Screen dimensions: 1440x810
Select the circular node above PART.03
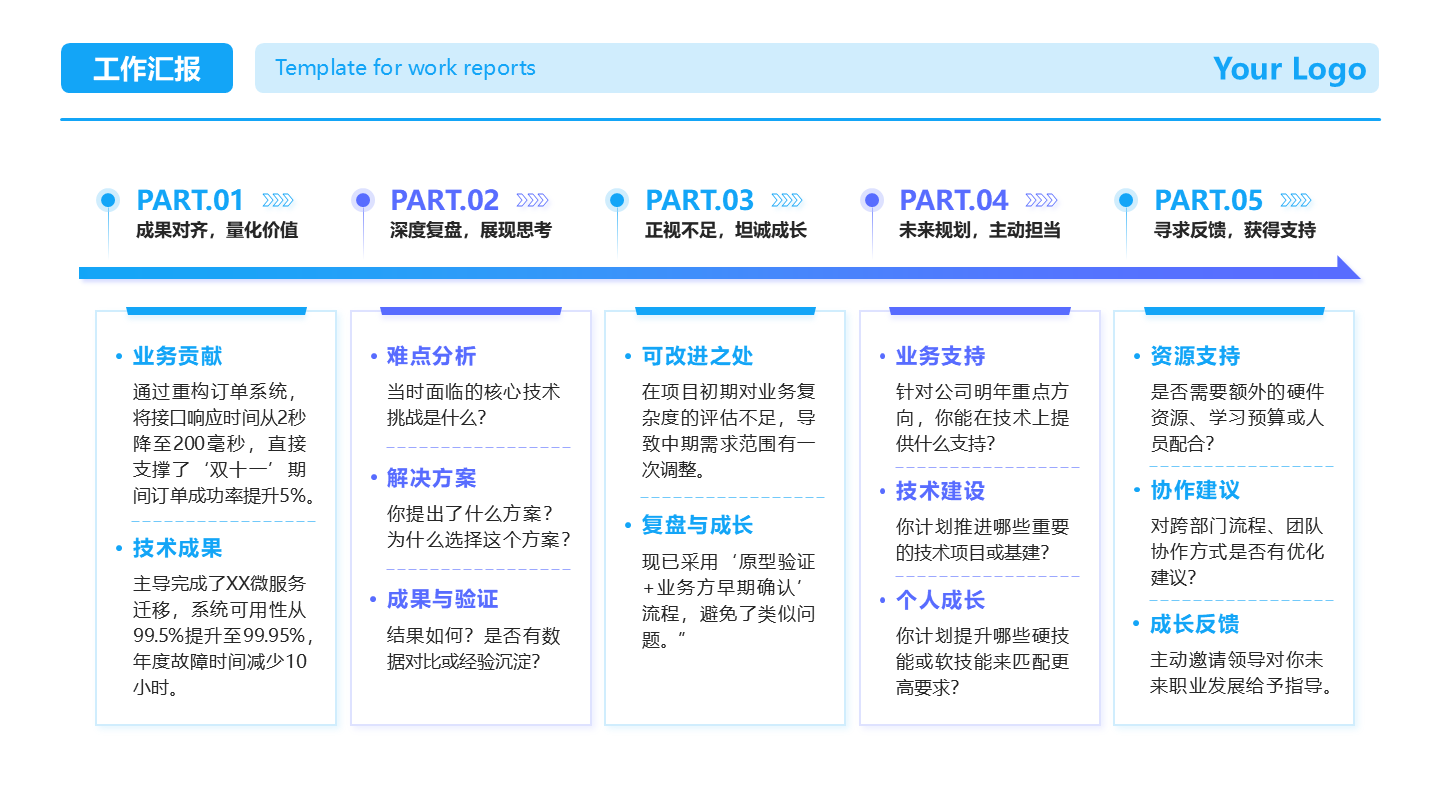click(x=616, y=198)
